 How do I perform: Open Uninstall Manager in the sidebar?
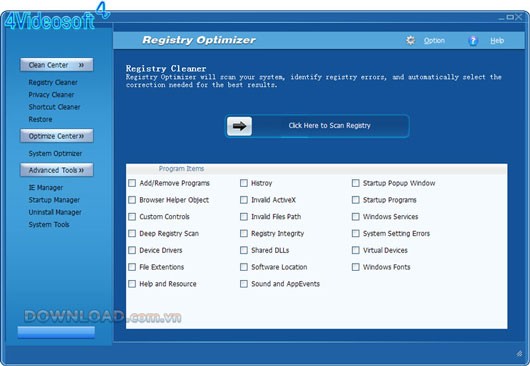[x=55, y=212]
